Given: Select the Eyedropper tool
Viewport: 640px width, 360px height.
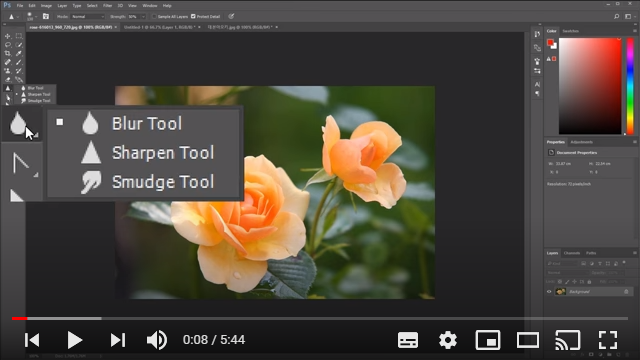Looking at the screenshot, I should (19, 53).
